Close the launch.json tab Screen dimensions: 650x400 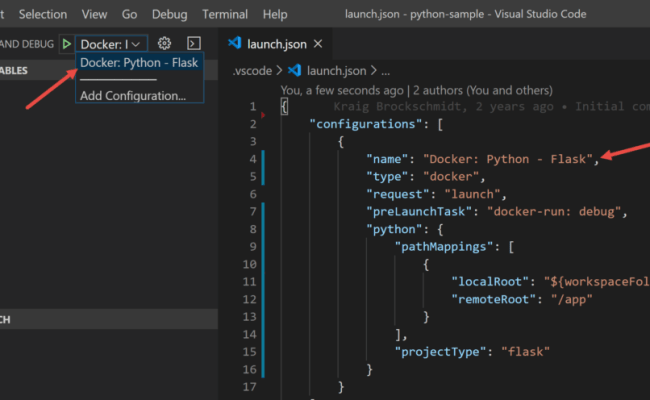[318, 44]
